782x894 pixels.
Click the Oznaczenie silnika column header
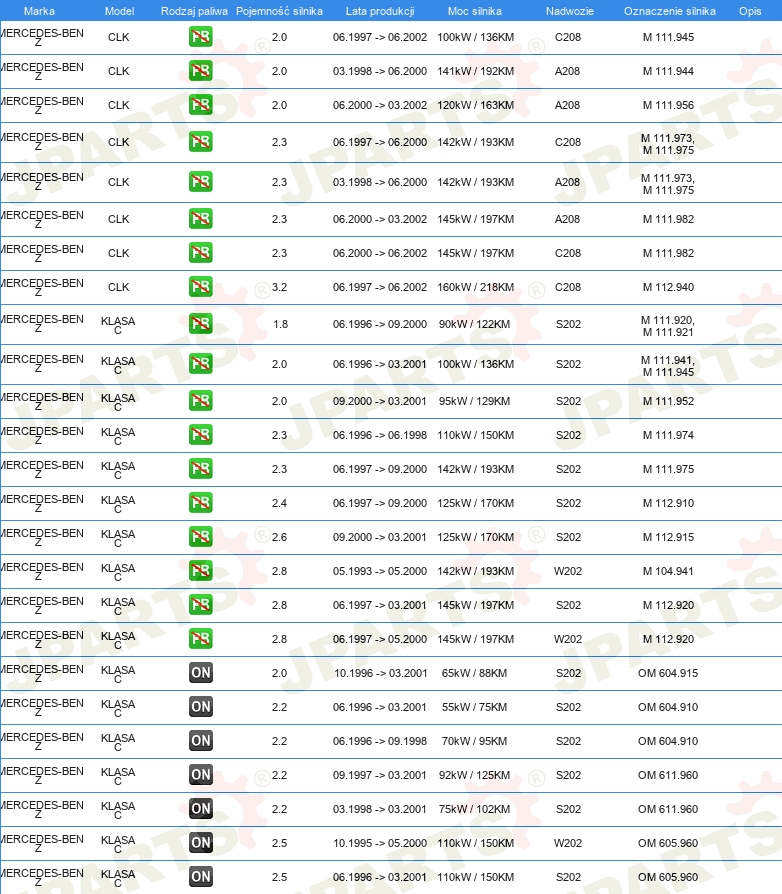click(x=670, y=11)
